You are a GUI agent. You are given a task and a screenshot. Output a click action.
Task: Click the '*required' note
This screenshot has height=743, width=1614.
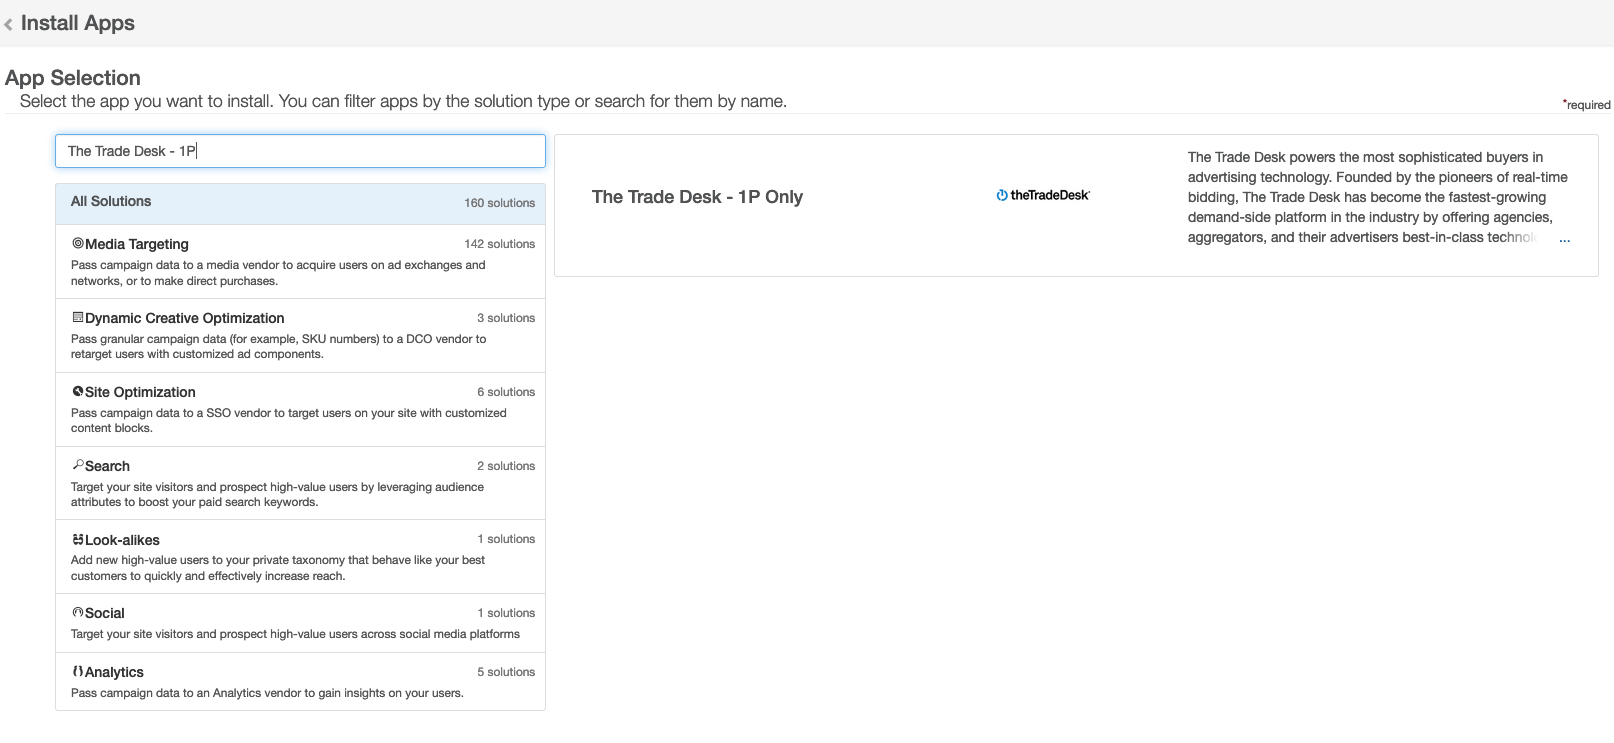1586,104
